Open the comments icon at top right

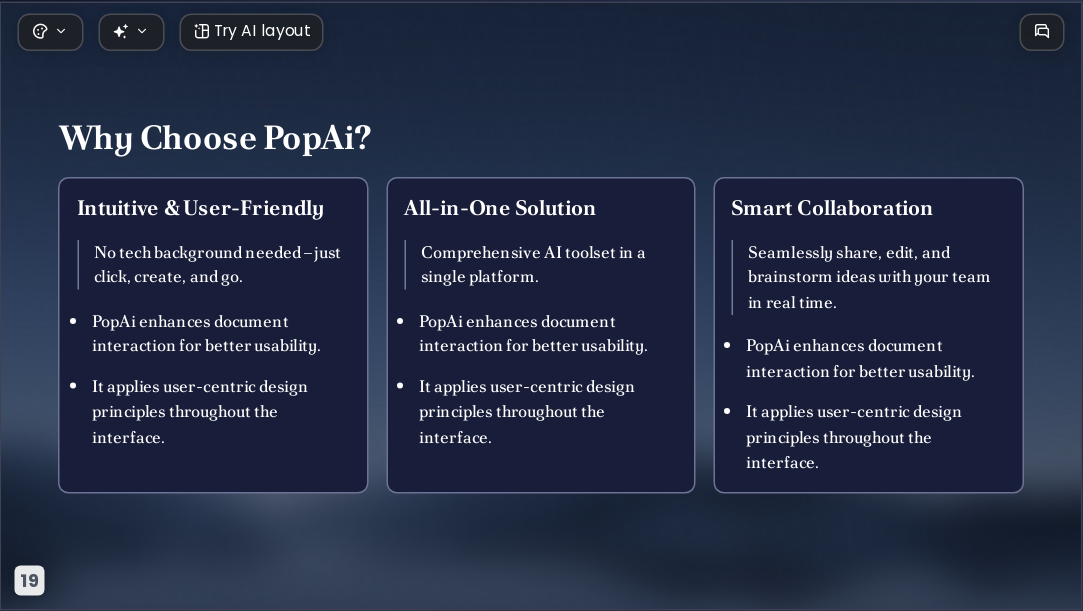pyautogui.click(x=1042, y=32)
